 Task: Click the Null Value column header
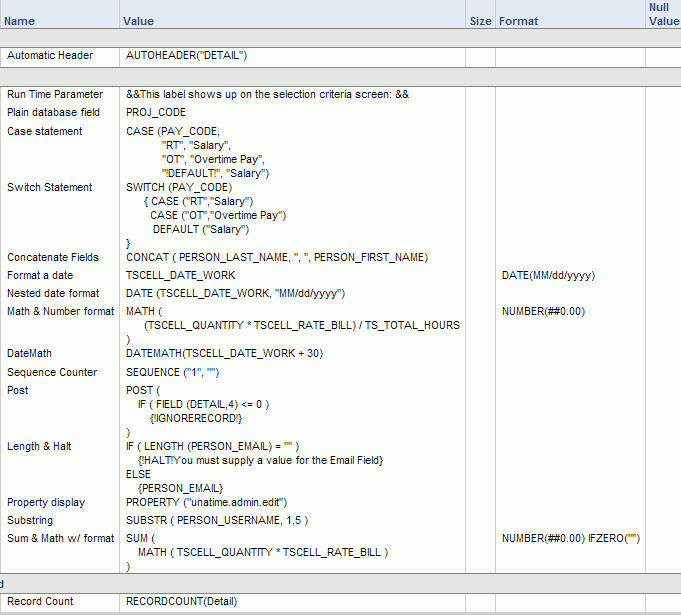663,14
